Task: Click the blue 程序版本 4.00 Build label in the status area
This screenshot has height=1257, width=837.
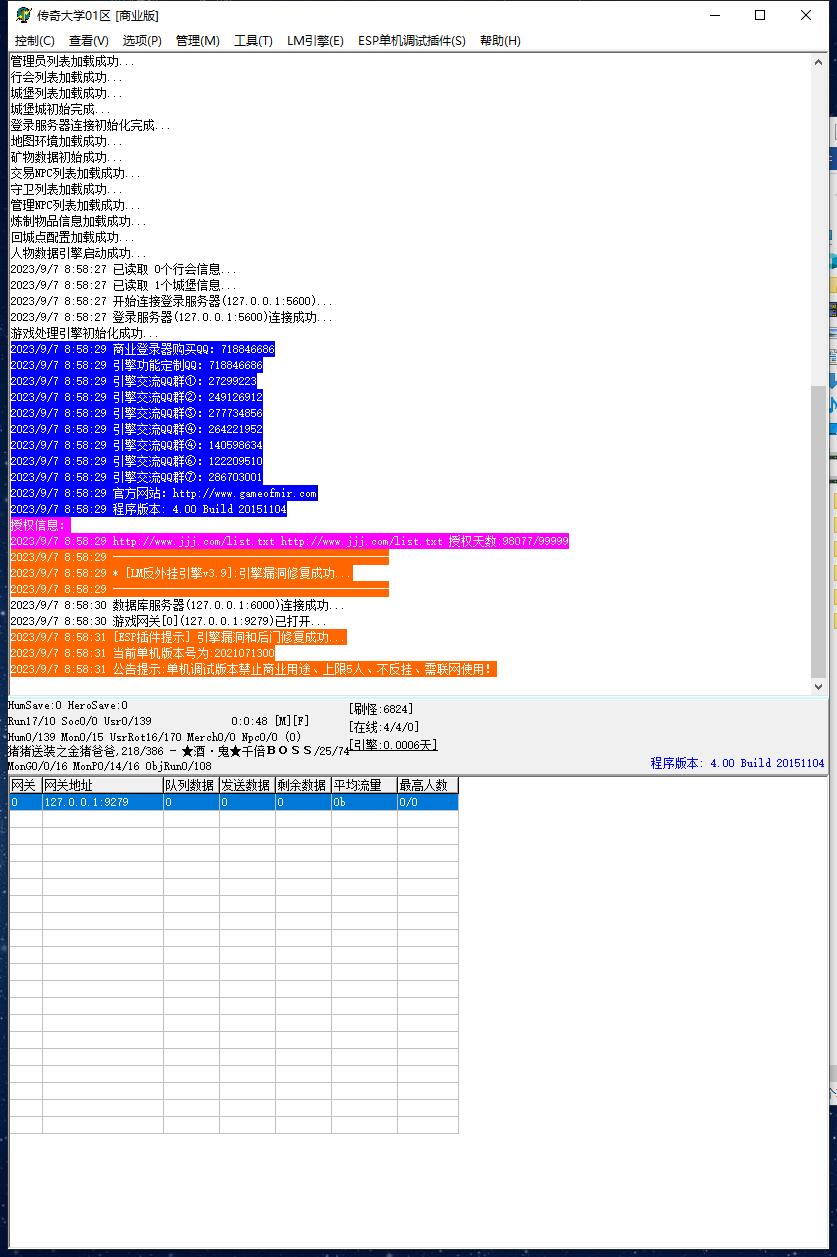Action: point(737,763)
